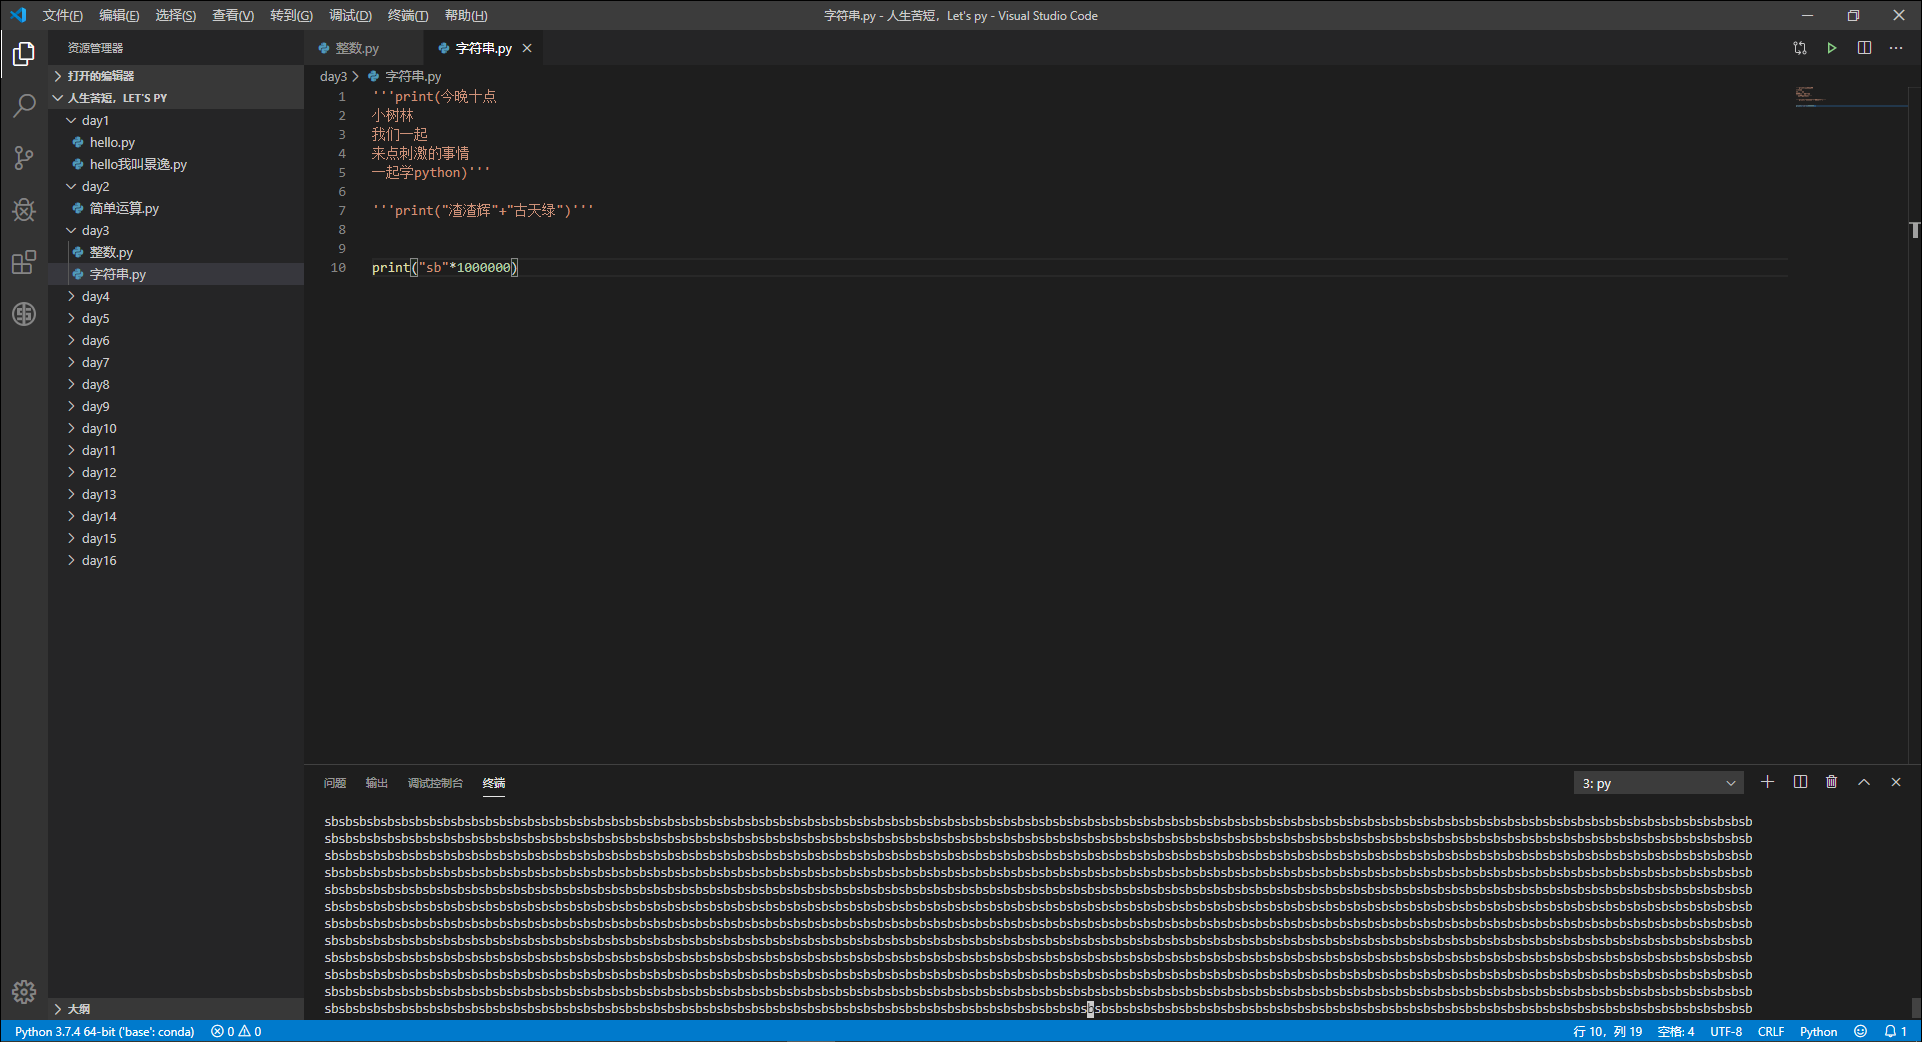The height and width of the screenshot is (1042, 1922).
Task: Change language mode Python in status bar
Action: coord(1818,1031)
